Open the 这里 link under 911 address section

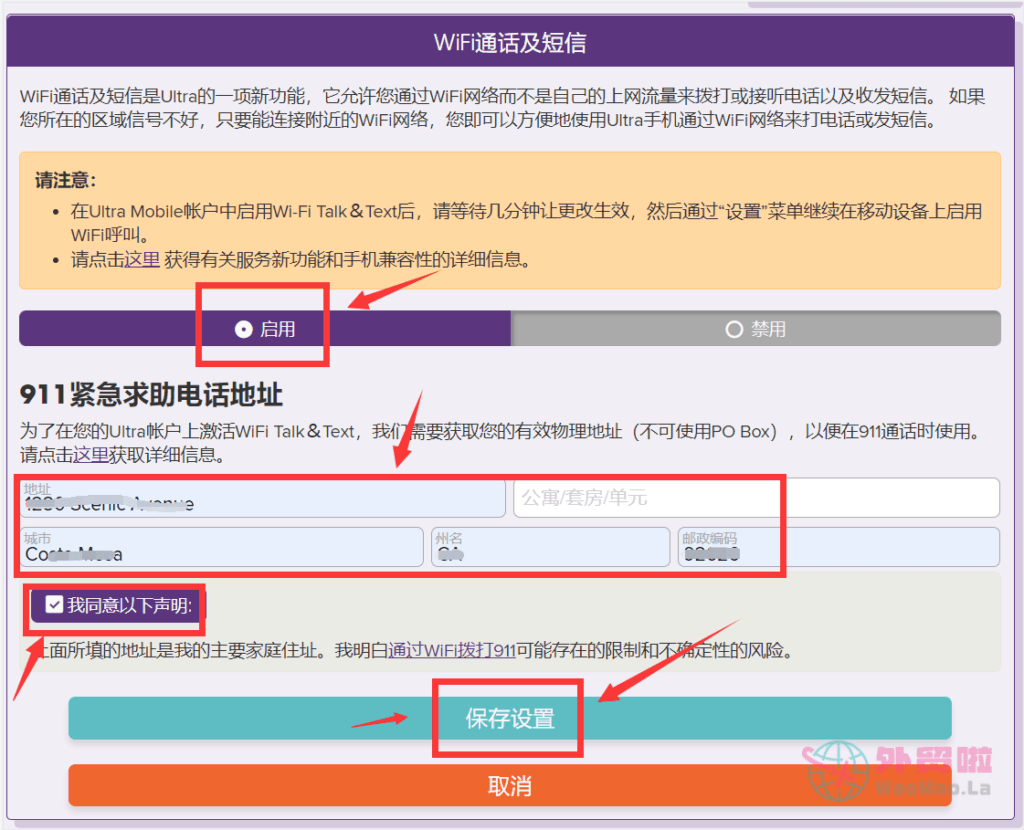(x=90, y=454)
